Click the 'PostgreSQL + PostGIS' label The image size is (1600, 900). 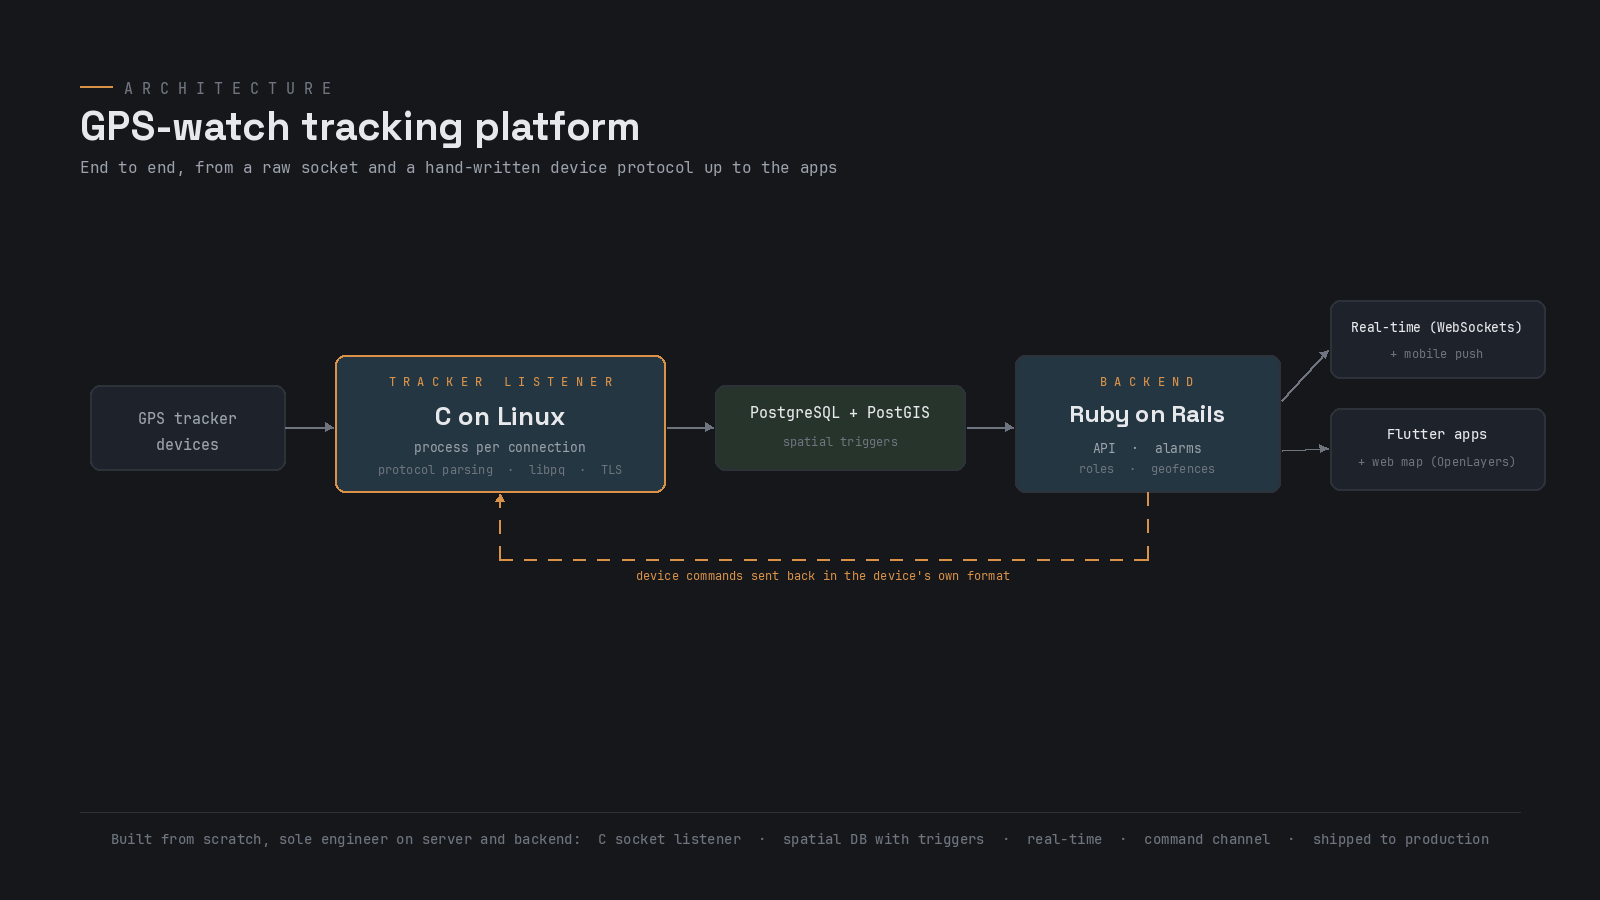click(x=840, y=412)
